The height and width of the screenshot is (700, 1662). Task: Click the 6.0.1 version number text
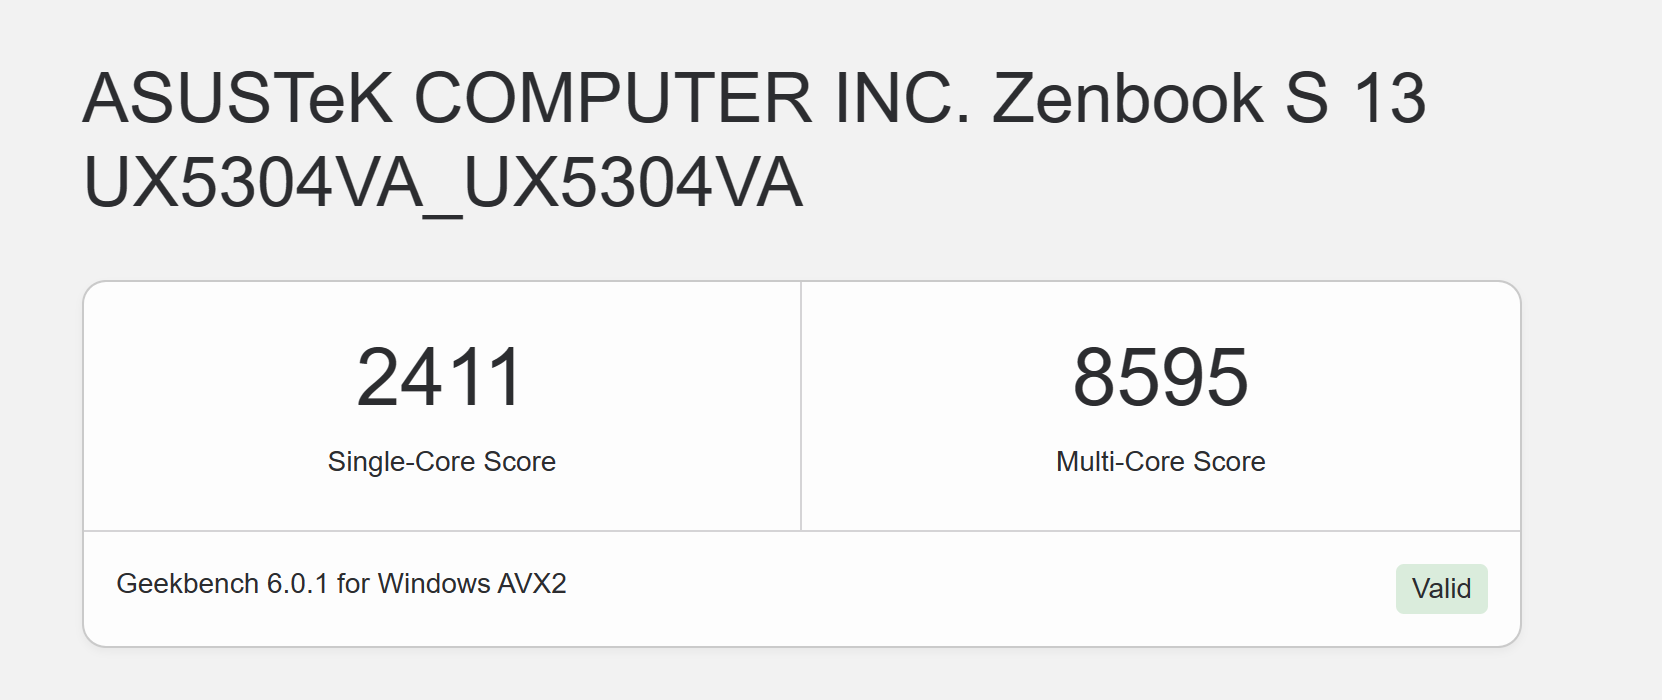click(297, 583)
